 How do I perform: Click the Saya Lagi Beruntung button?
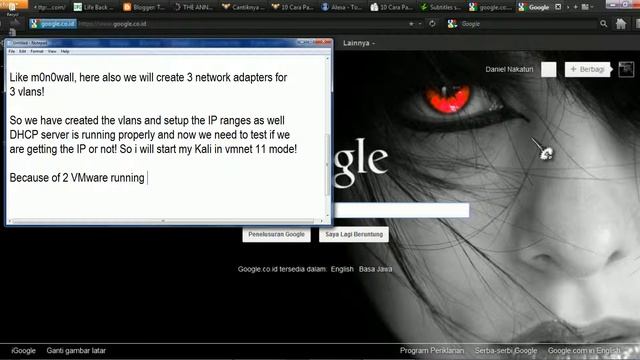click(x=354, y=235)
